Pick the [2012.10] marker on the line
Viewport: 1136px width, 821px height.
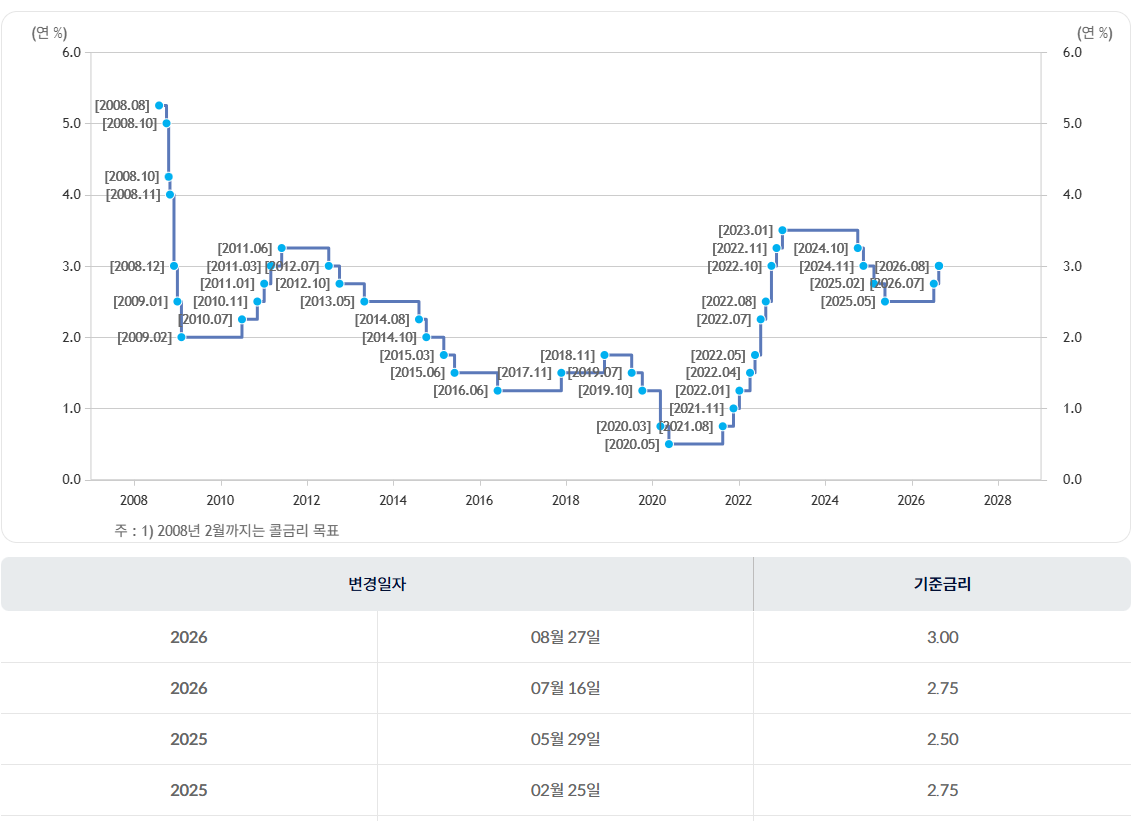(339, 283)
